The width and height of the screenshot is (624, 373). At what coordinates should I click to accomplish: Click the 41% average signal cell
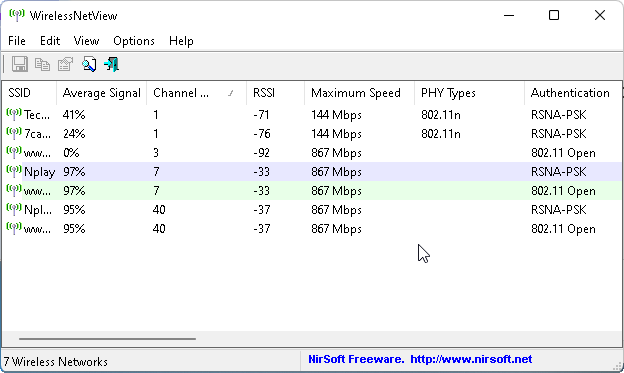tap(74, 115)
